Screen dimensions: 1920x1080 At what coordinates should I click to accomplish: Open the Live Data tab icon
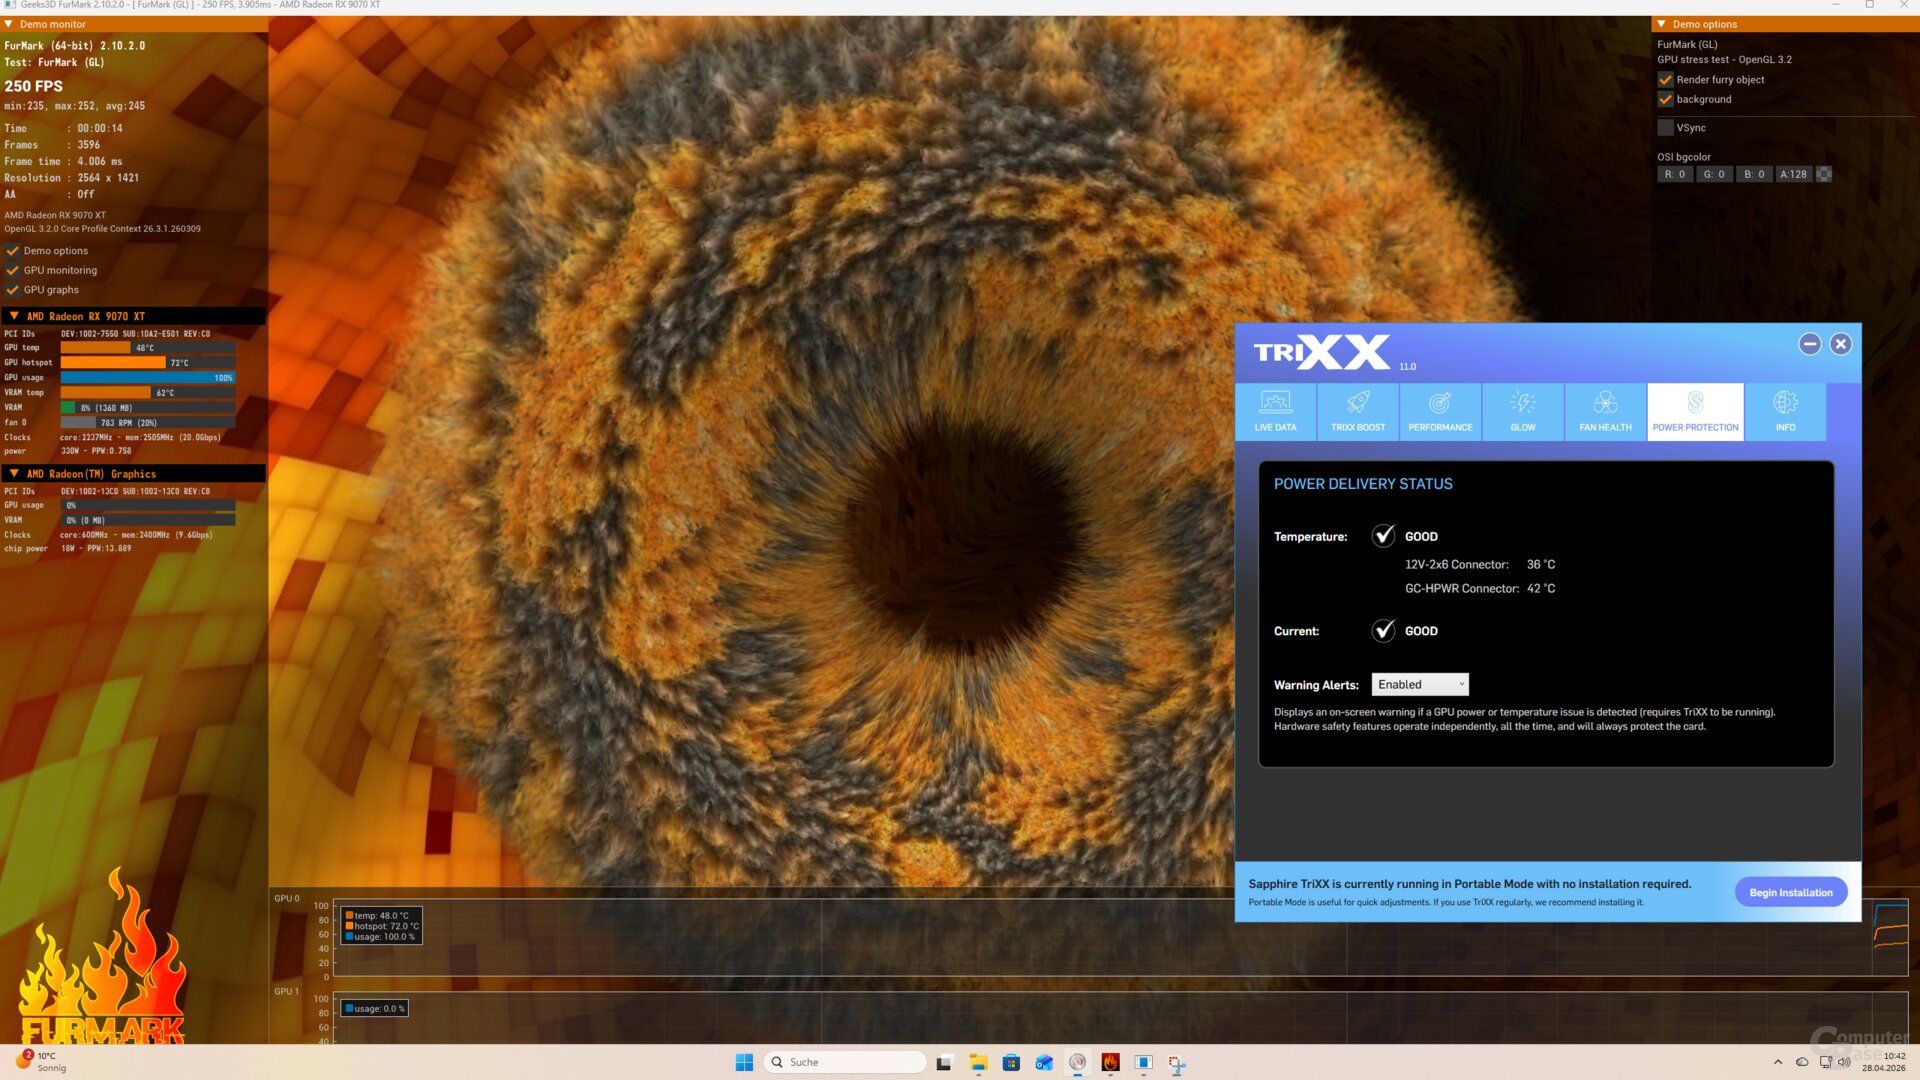(1275, 403)
